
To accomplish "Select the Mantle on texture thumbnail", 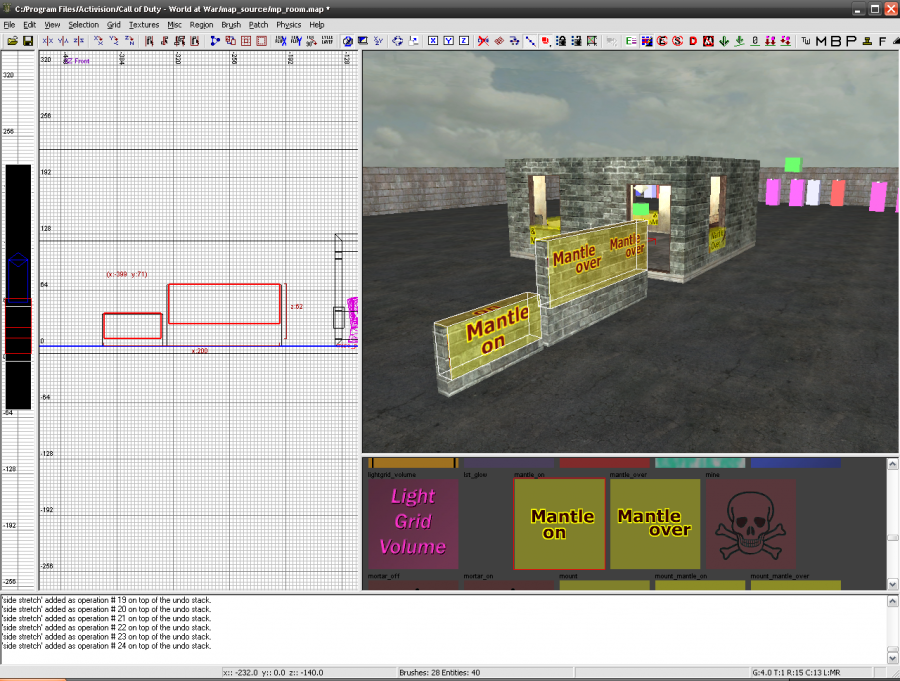I will pos(560,524).
